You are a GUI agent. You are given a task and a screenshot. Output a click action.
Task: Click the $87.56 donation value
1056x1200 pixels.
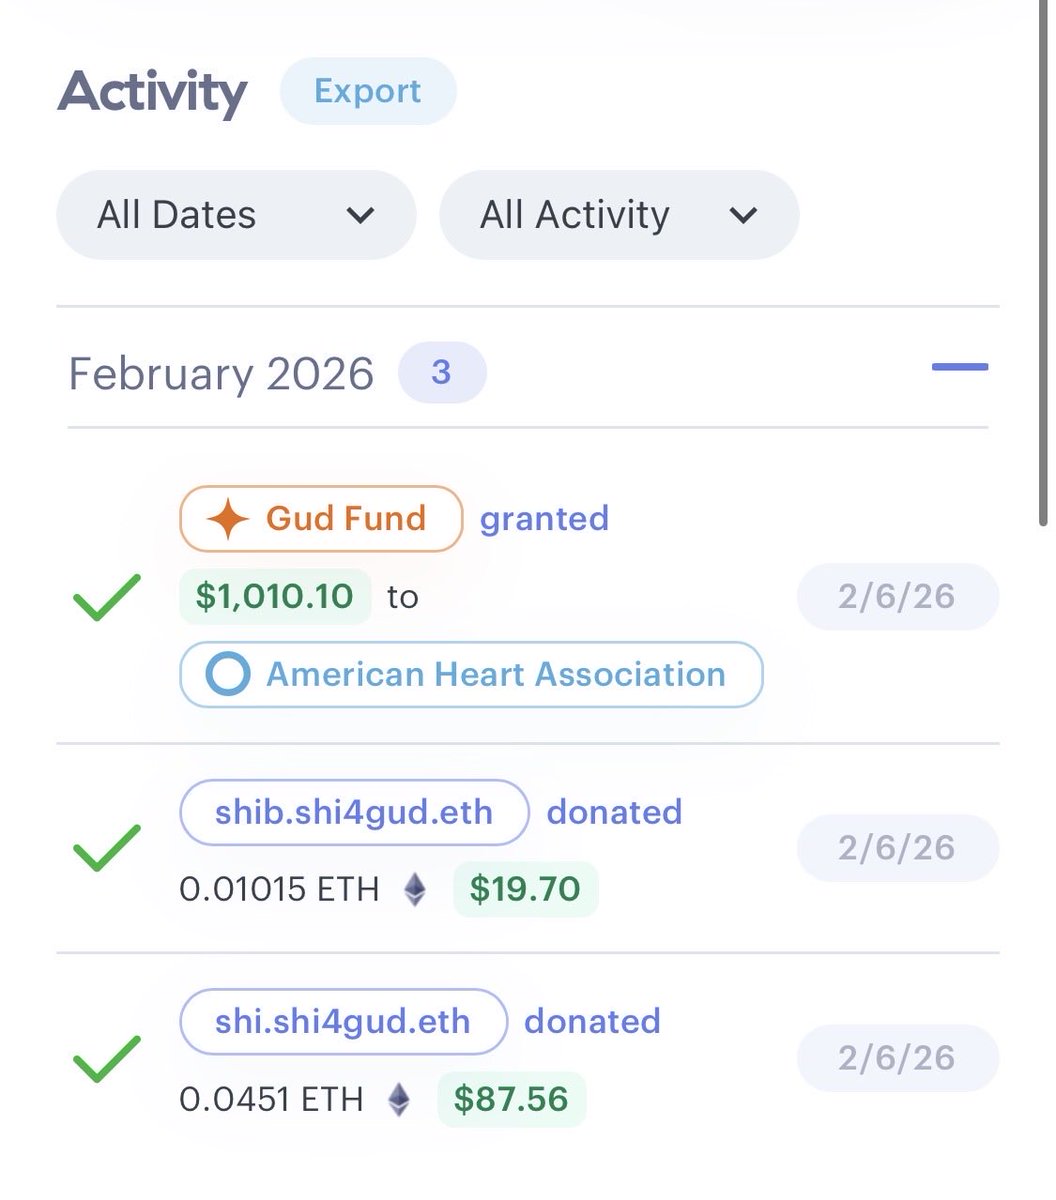pos(511,1099)
